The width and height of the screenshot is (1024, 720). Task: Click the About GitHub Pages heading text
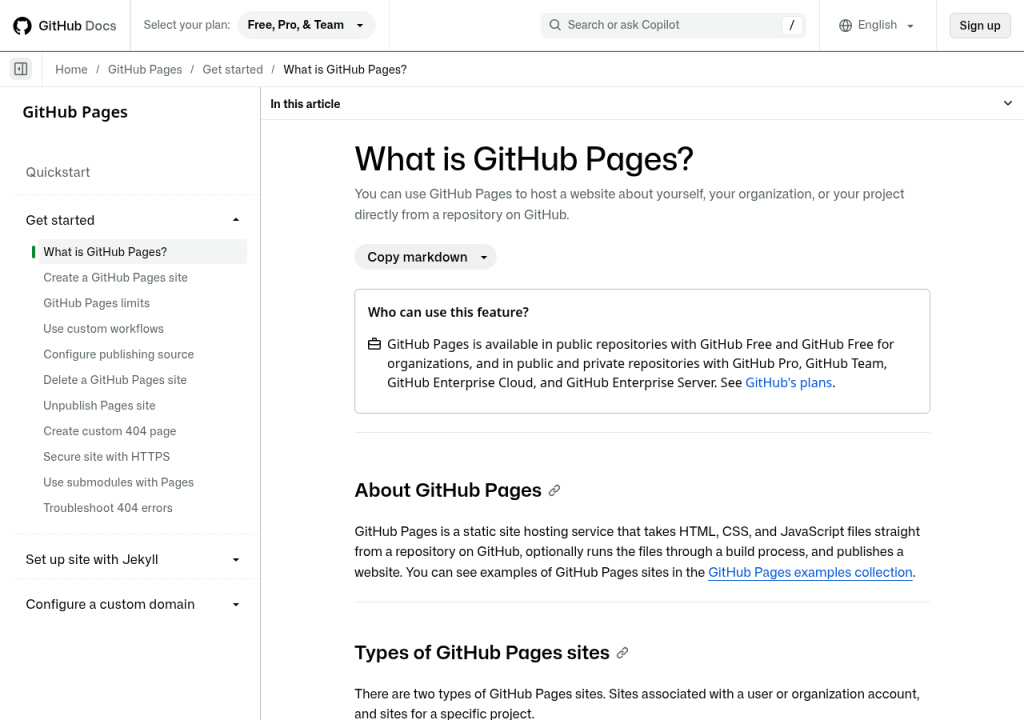pos(448,491)
